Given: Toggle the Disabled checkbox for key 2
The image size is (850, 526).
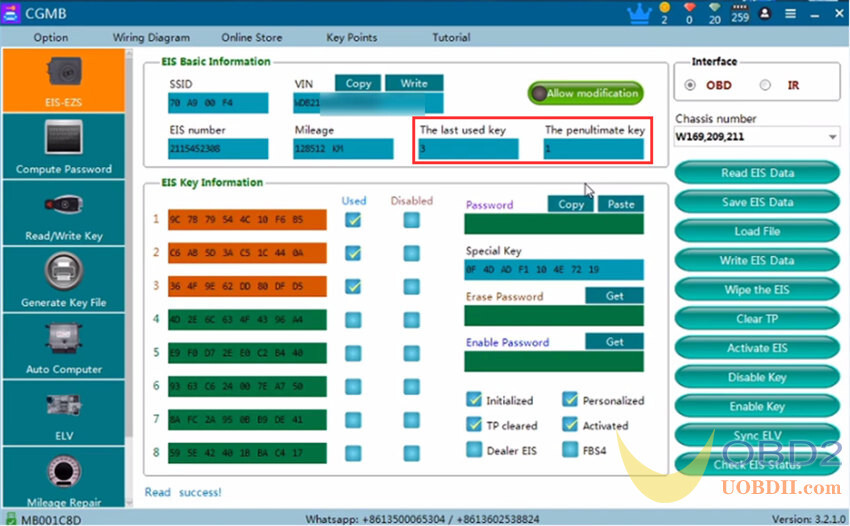Looking at the screenshot, I should pyautogui.click(x=411, y=253).
